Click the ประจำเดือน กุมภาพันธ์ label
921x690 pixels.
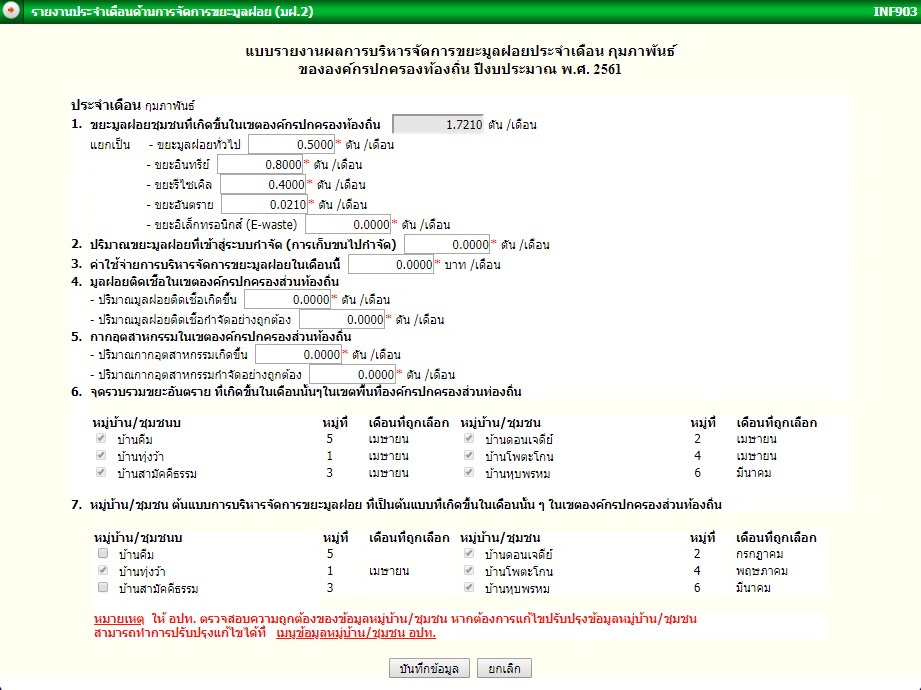(x=133, y=105)
